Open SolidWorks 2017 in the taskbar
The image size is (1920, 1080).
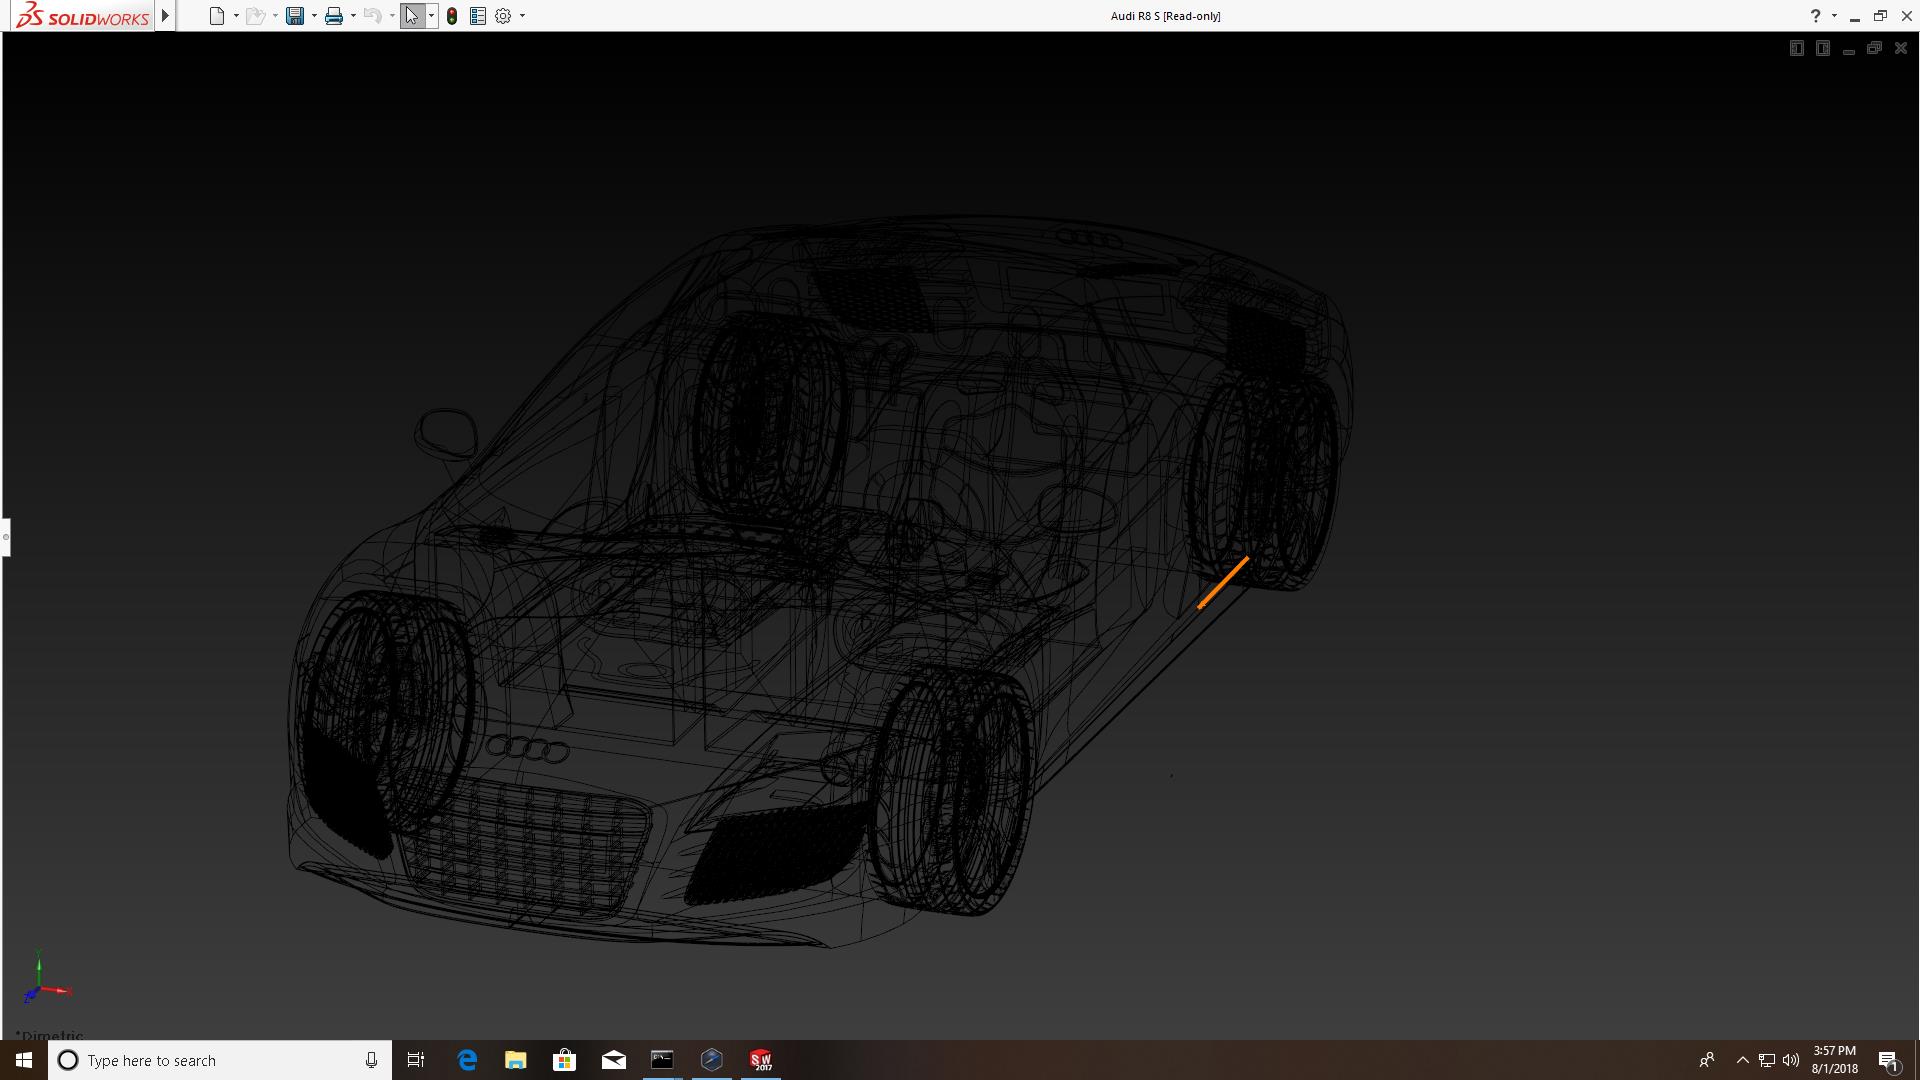[x=761, y=1060]
